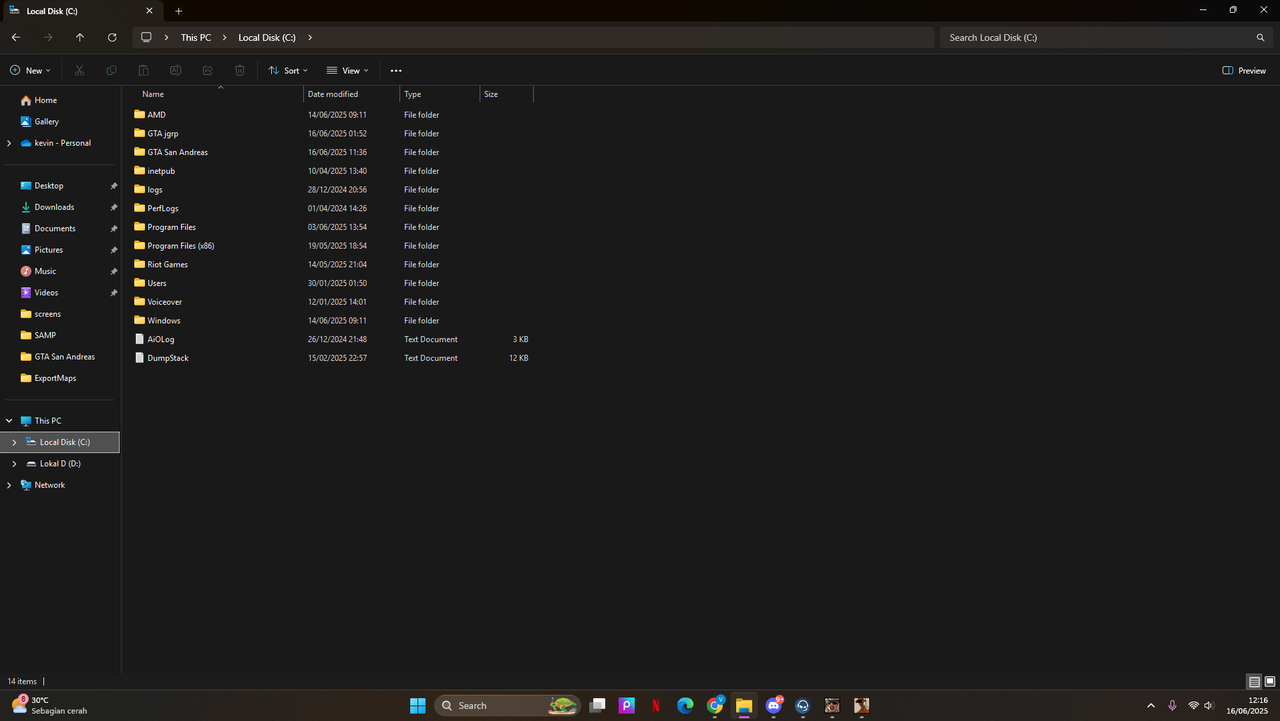Screen dimensions: 1280x721
Task: Switch to Details view layout icon
Action: click(x=1254, y=681)
